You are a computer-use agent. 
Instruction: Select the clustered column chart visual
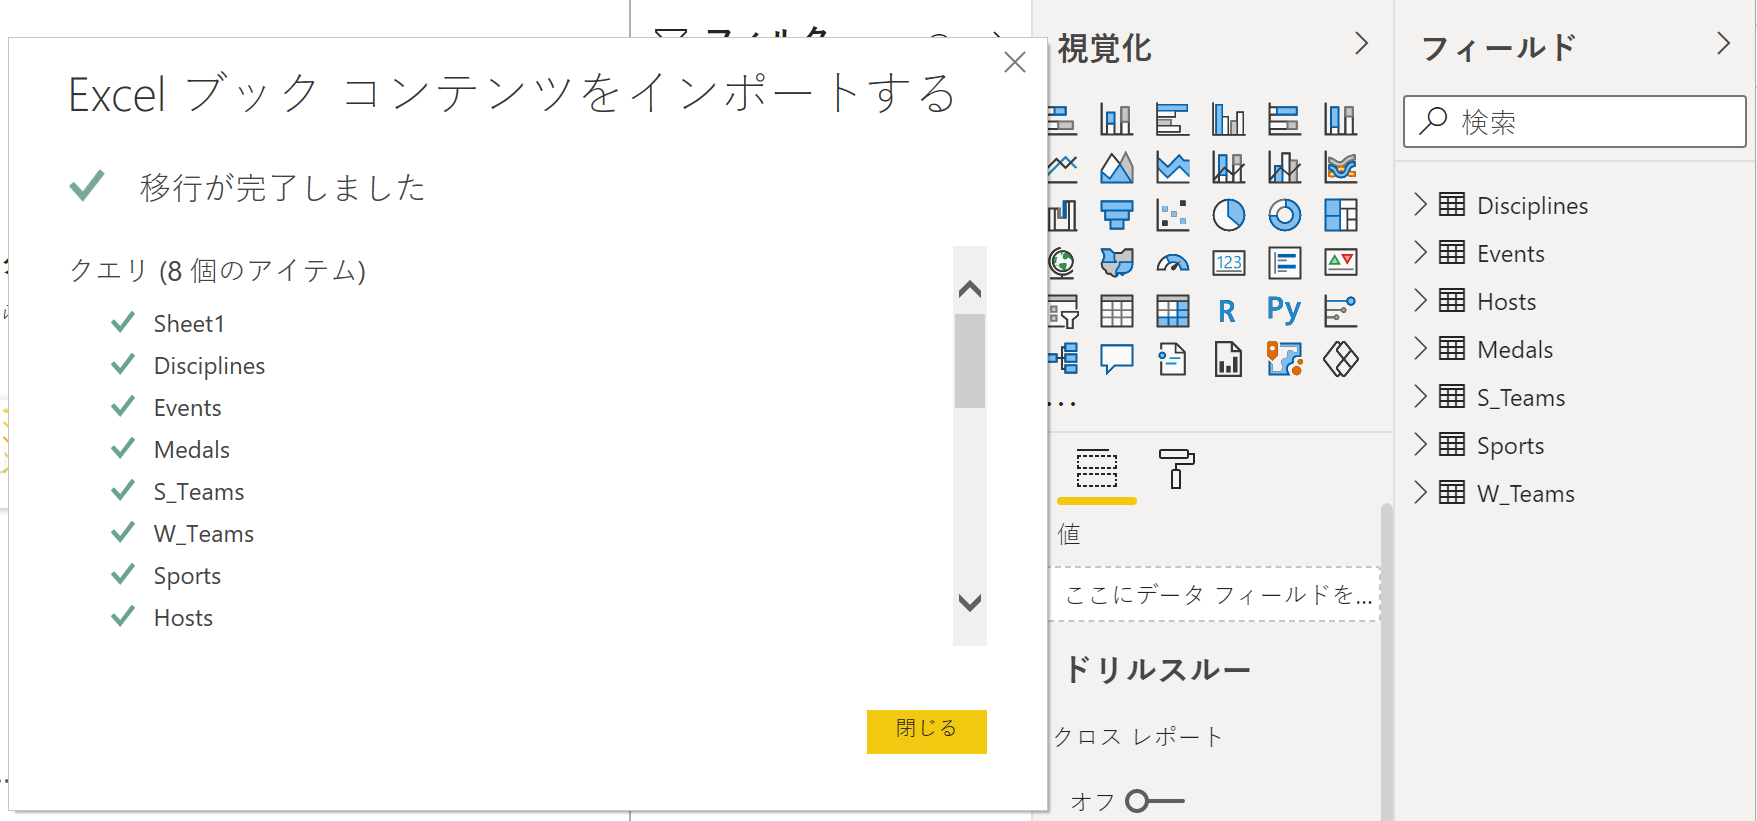pyautogui.click(x=1229, y=120)
